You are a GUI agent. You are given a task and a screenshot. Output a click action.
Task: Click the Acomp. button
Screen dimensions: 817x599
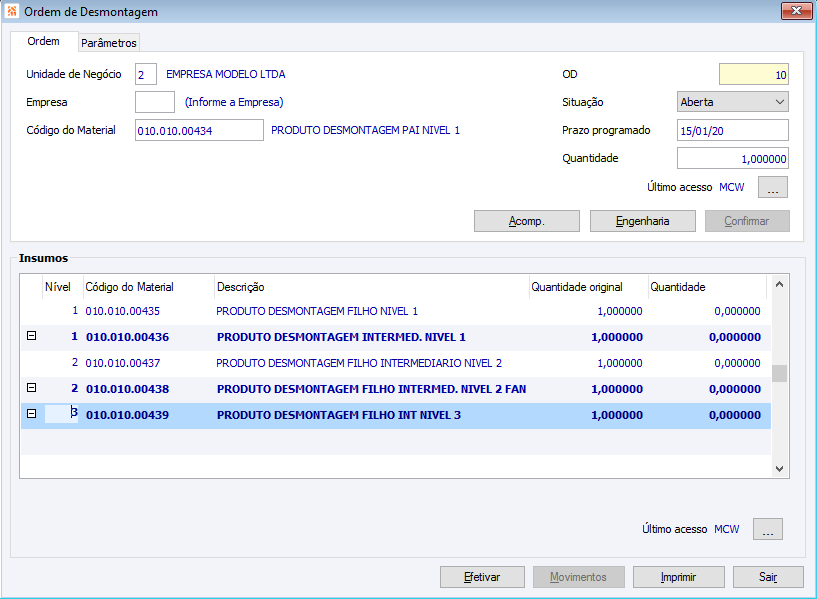527,221
